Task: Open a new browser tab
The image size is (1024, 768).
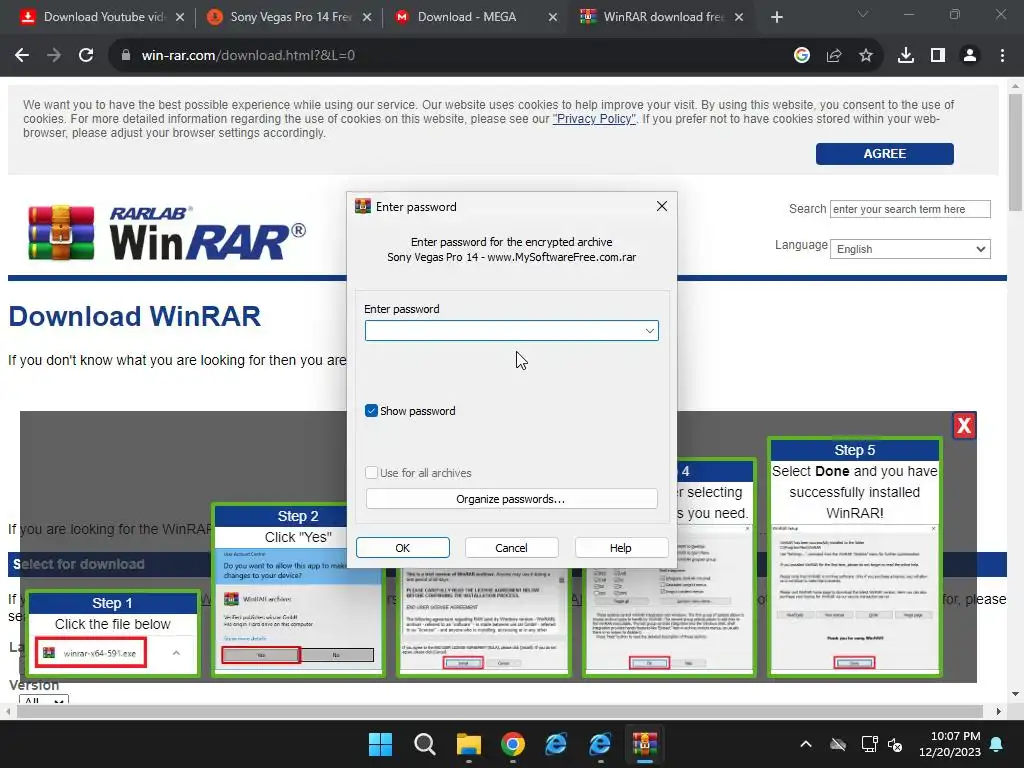Action: [x=776, y=17]
